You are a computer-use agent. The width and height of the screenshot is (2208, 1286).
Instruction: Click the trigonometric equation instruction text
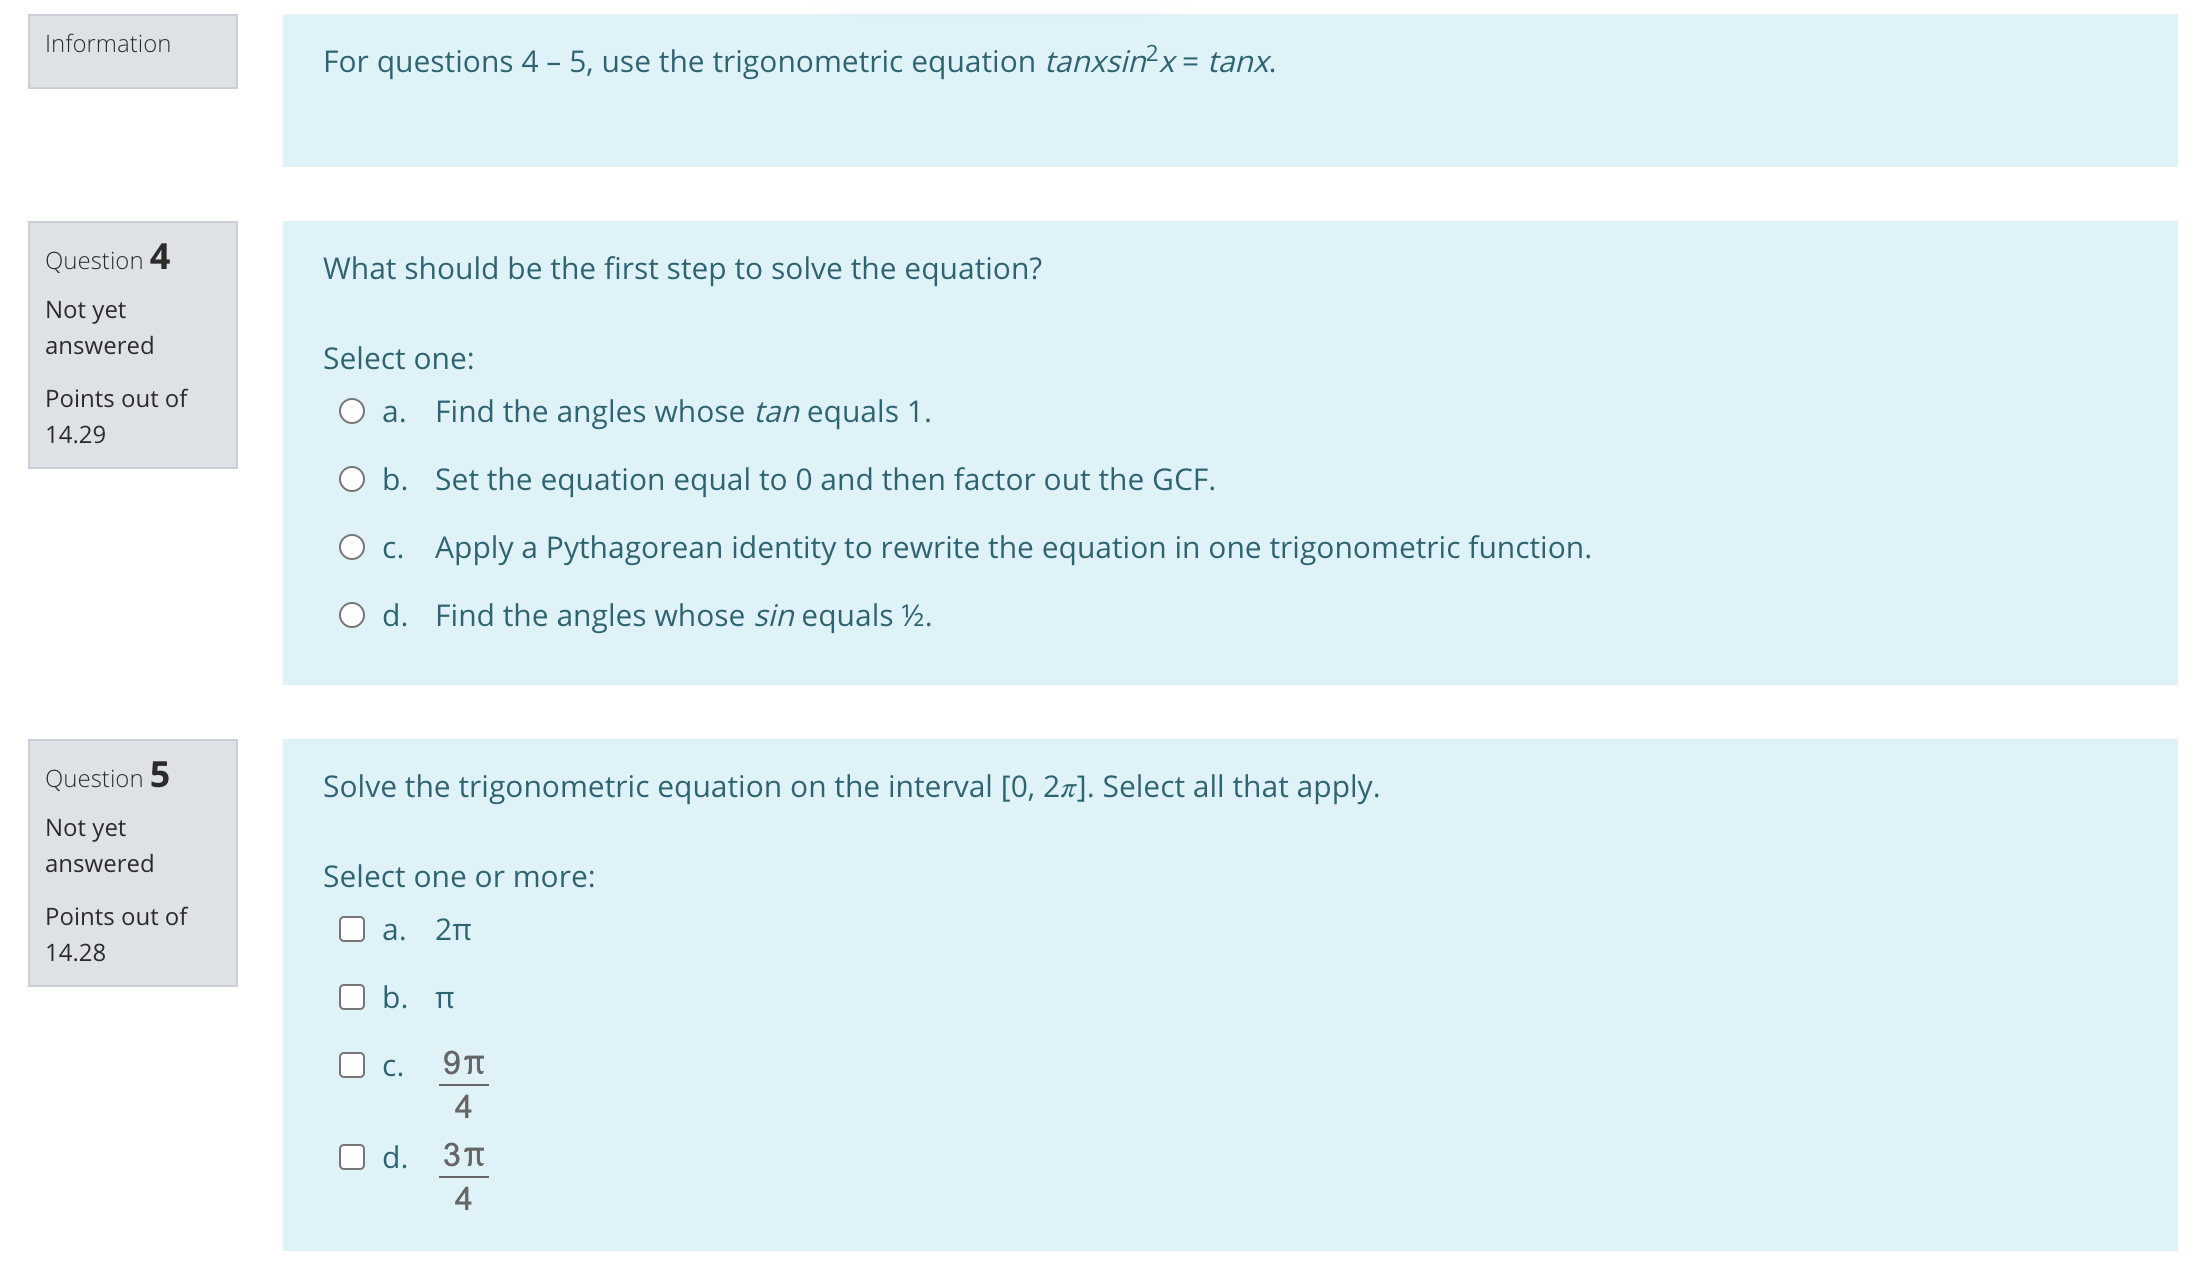(x=797, y=62)
